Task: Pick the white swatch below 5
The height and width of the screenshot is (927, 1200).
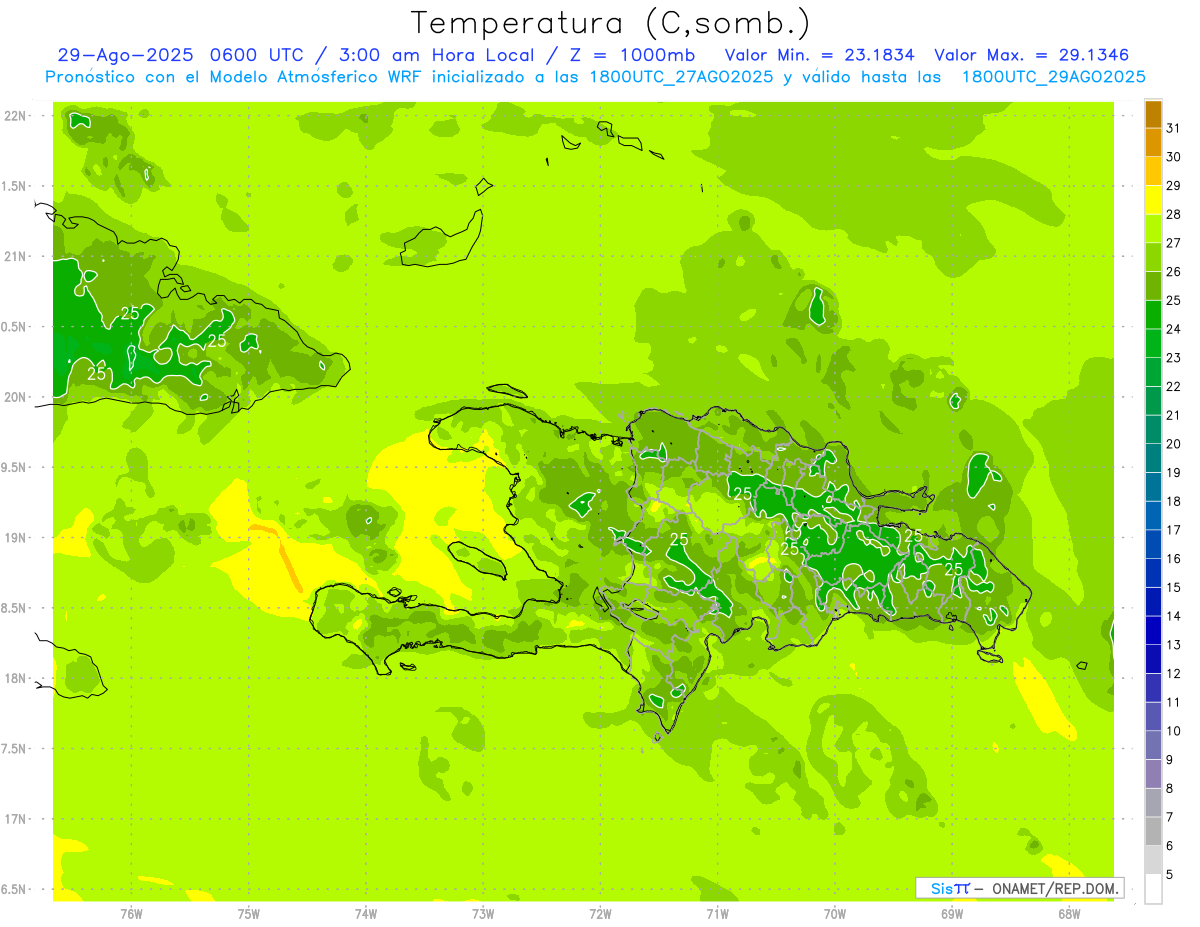Action: 1153,888
